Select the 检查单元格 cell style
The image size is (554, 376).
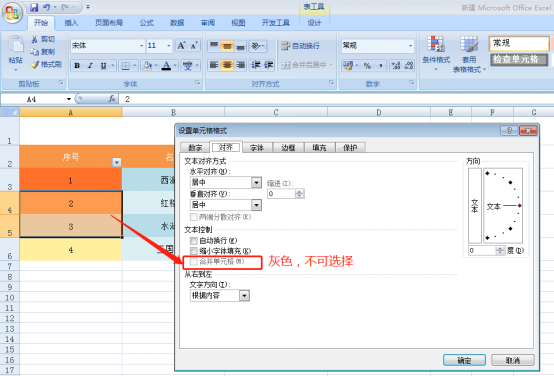pos(519,59)
